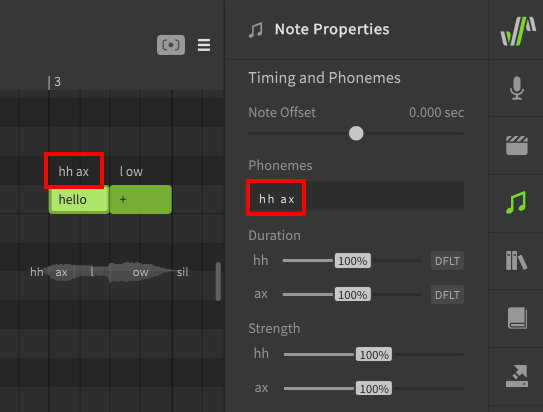Image resolution: width=543 pixels, height=412 pixels.
Task: Open the Voice panel microphone icon
Action: click(517, 88)
